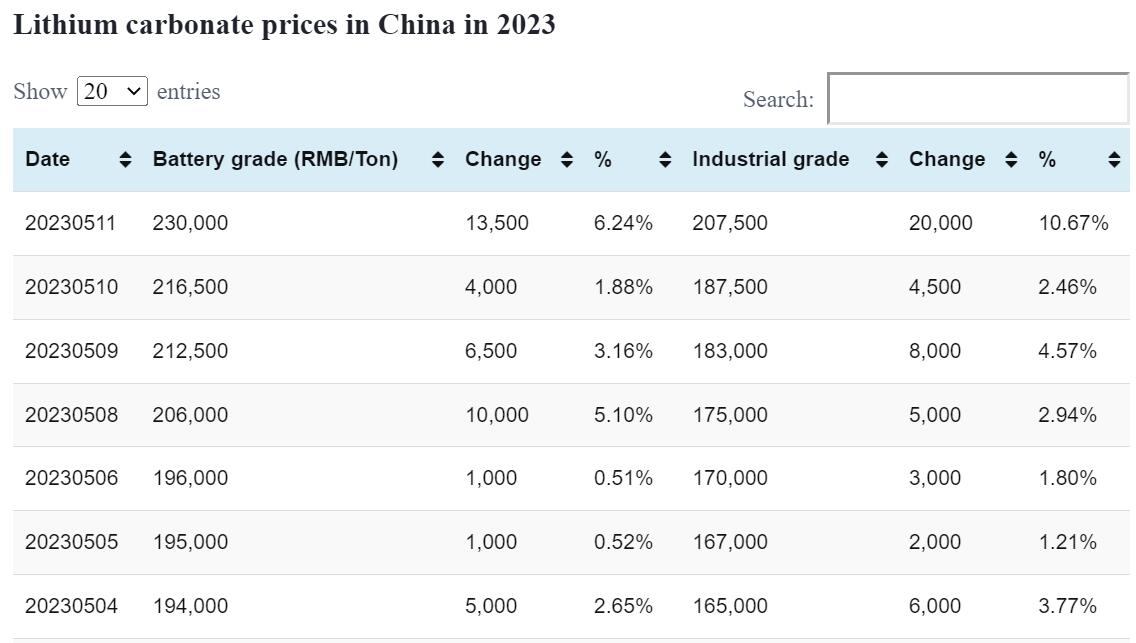The width and height of the screenshot is (1136, 643).
Task: Click the 10.67% industrial change value
Action: [1073, 223]
